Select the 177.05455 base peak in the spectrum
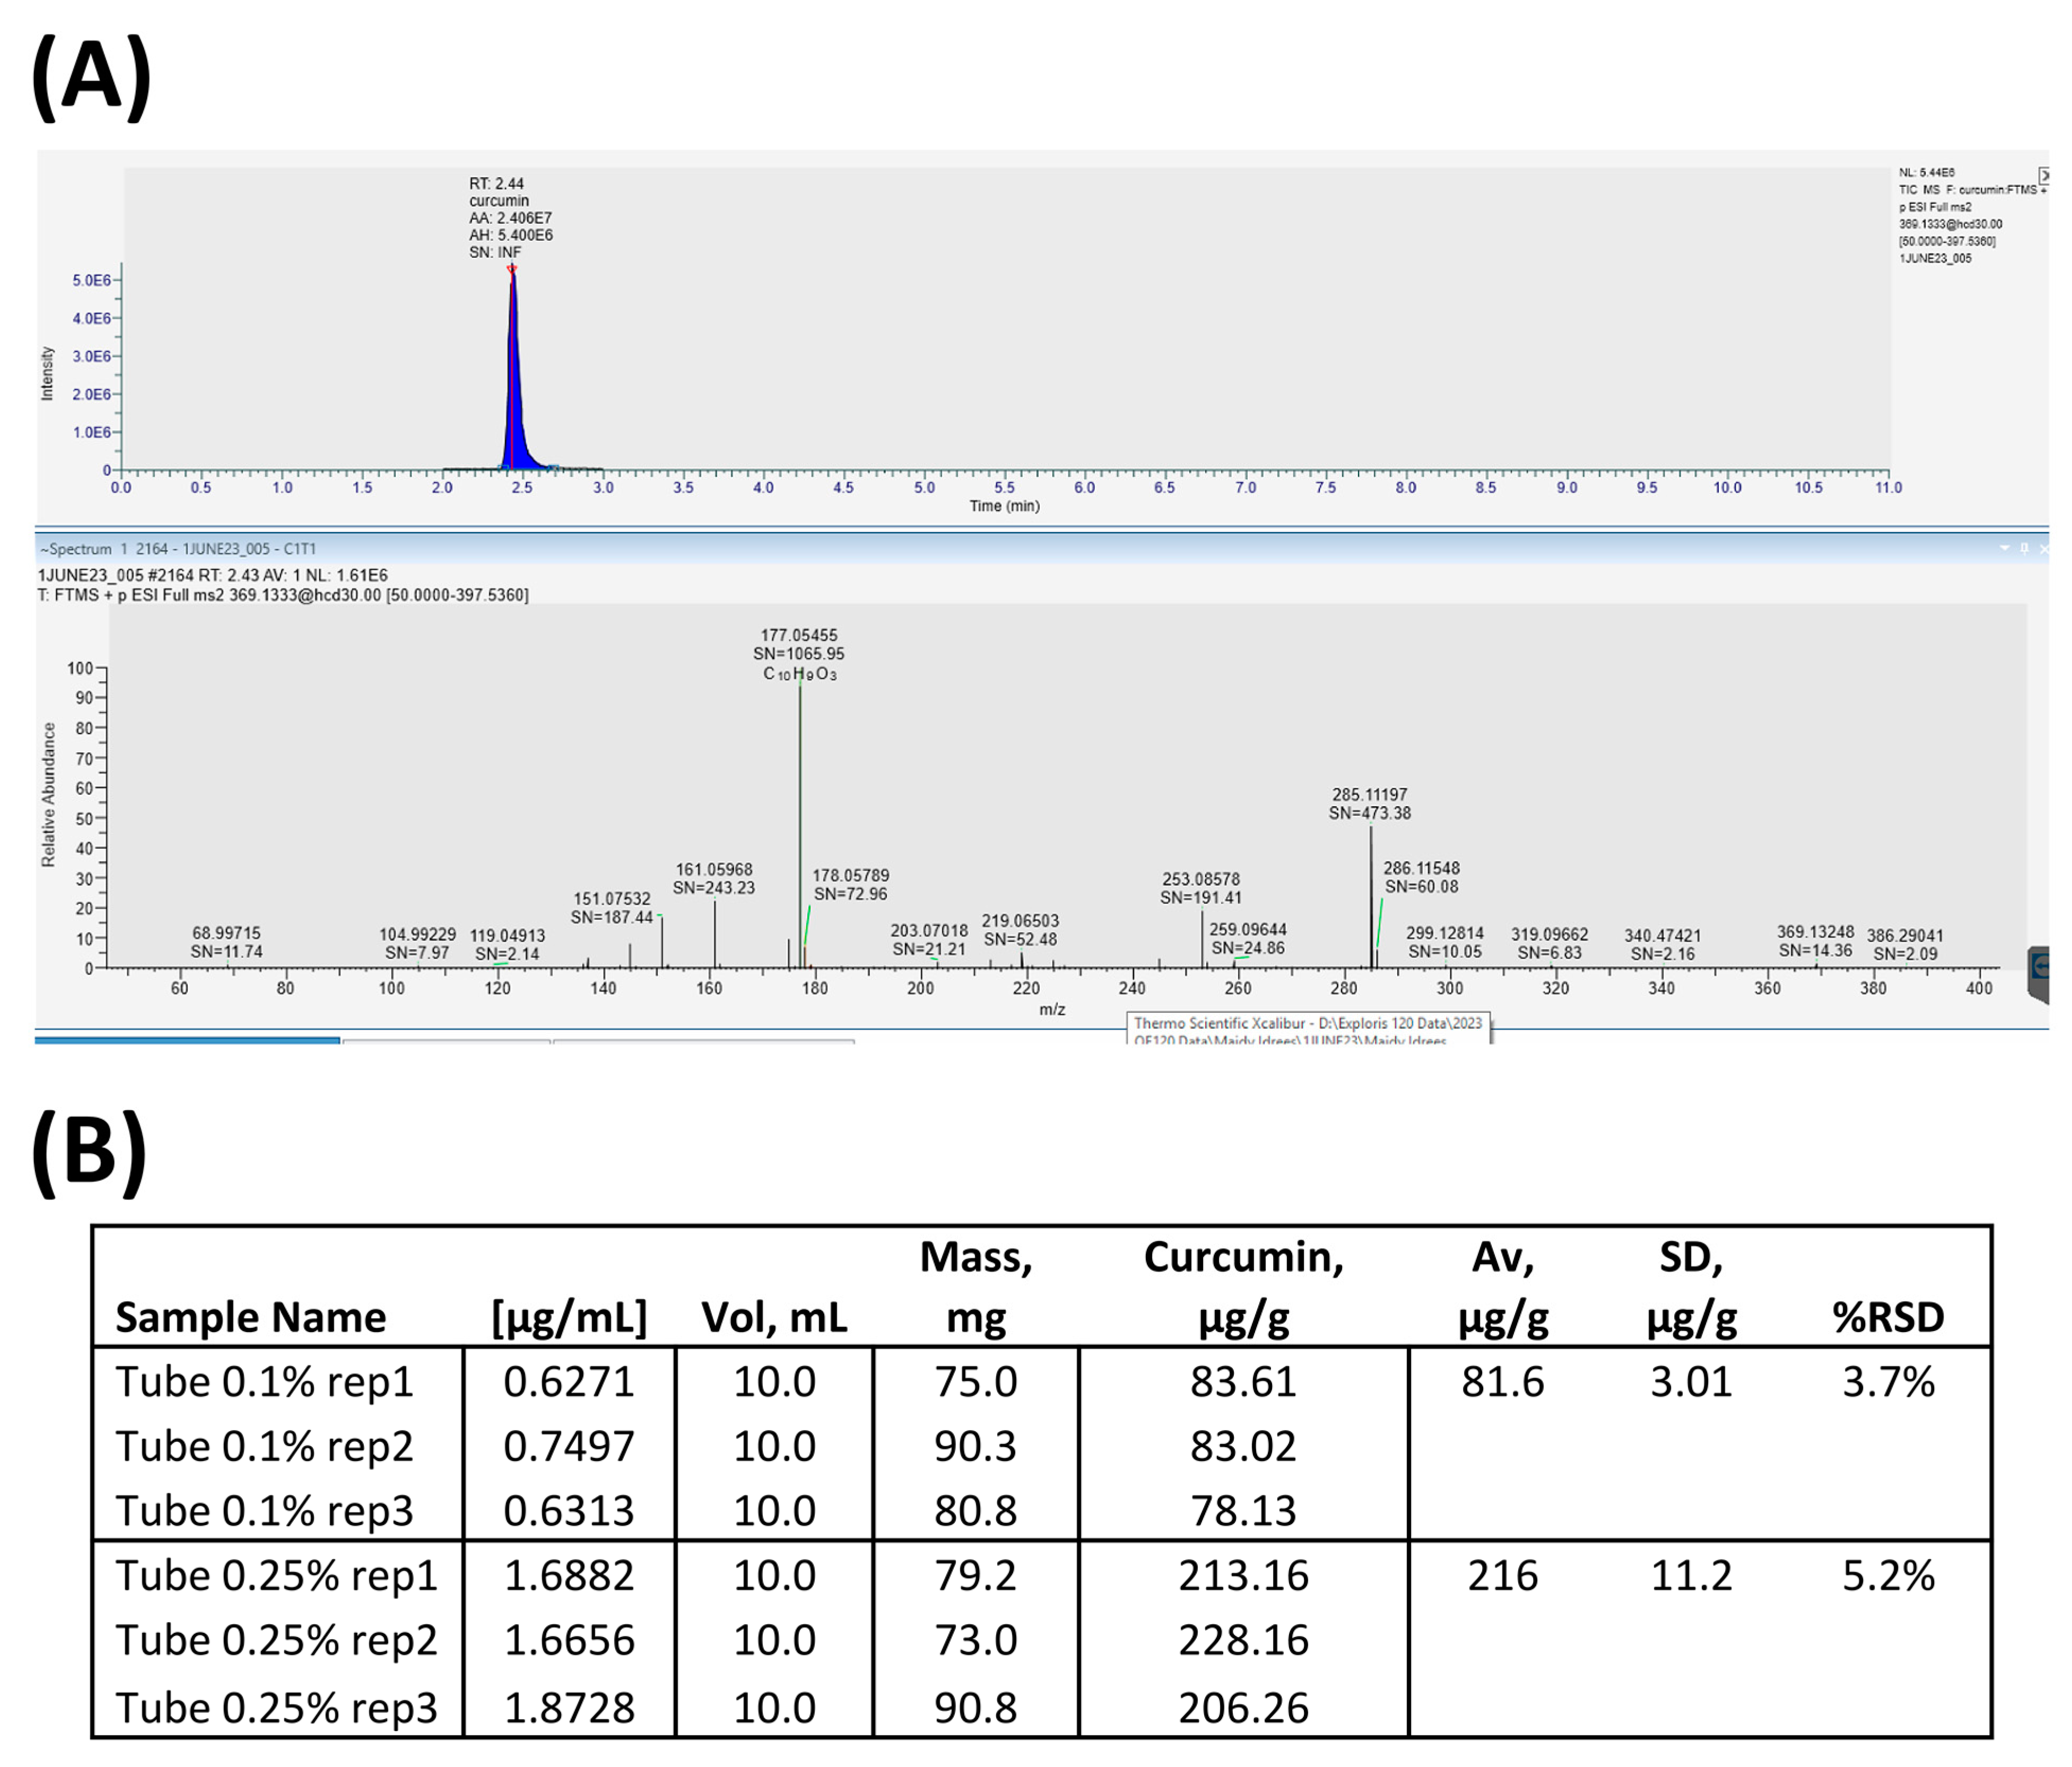The height and width of the screenshot is (1767, 2072). point(800,820)
